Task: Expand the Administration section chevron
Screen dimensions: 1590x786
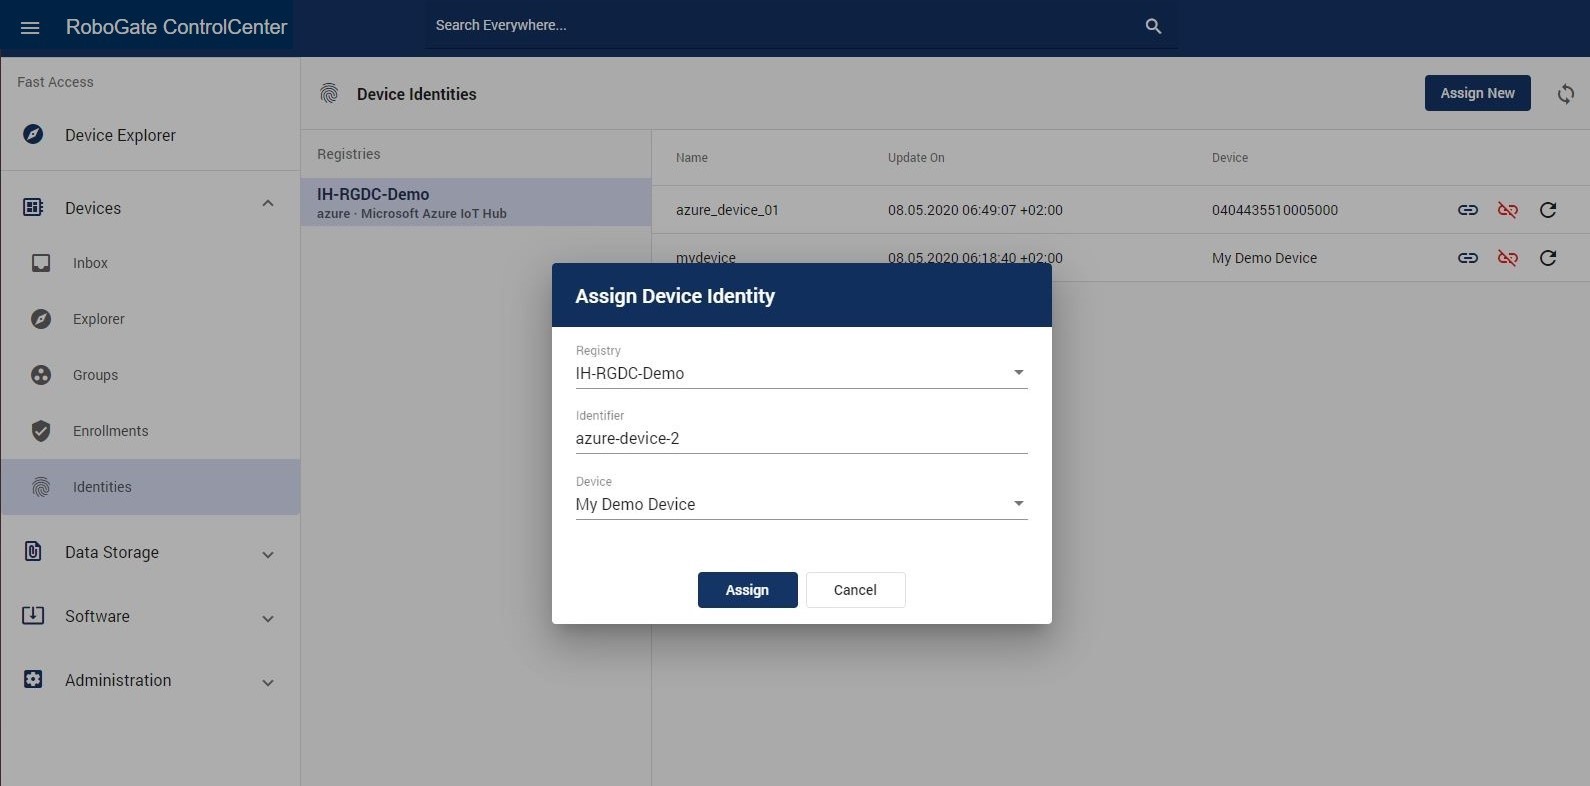Action: [x=268, y=683]
